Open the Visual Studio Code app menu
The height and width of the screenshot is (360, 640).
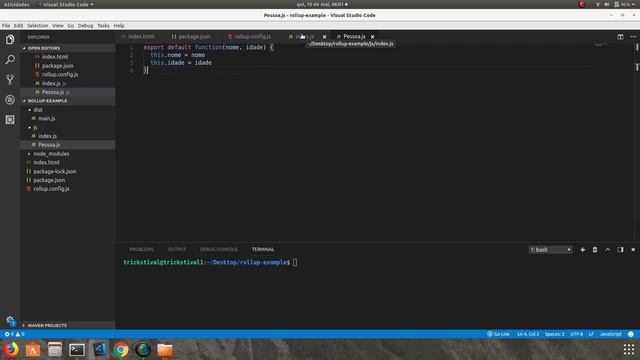coord(65,4)
